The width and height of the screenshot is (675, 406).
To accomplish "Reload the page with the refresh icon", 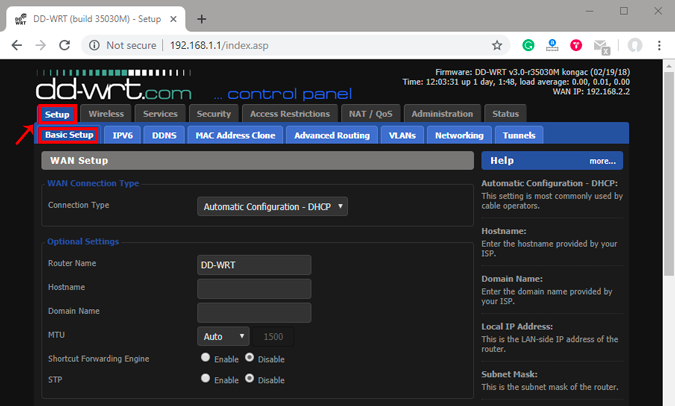I will (65, 45).
